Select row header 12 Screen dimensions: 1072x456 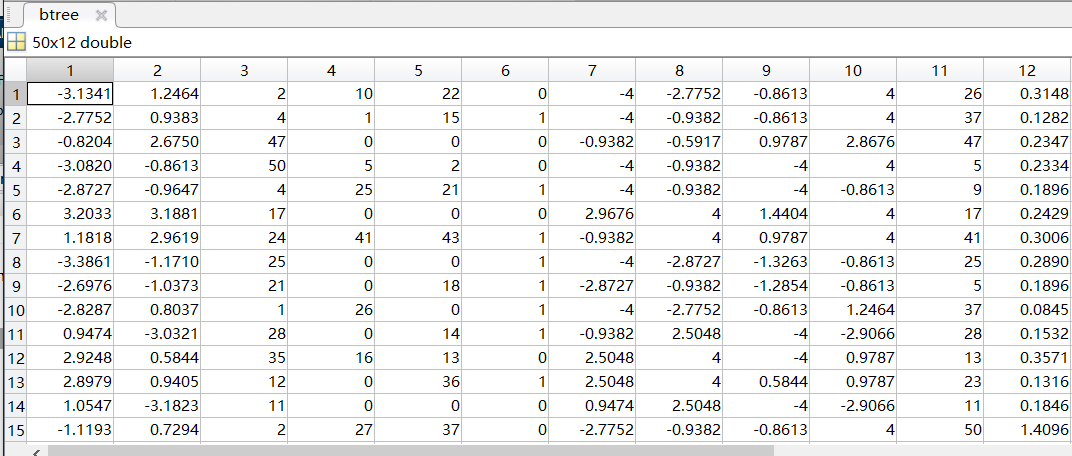click(16, 358)
